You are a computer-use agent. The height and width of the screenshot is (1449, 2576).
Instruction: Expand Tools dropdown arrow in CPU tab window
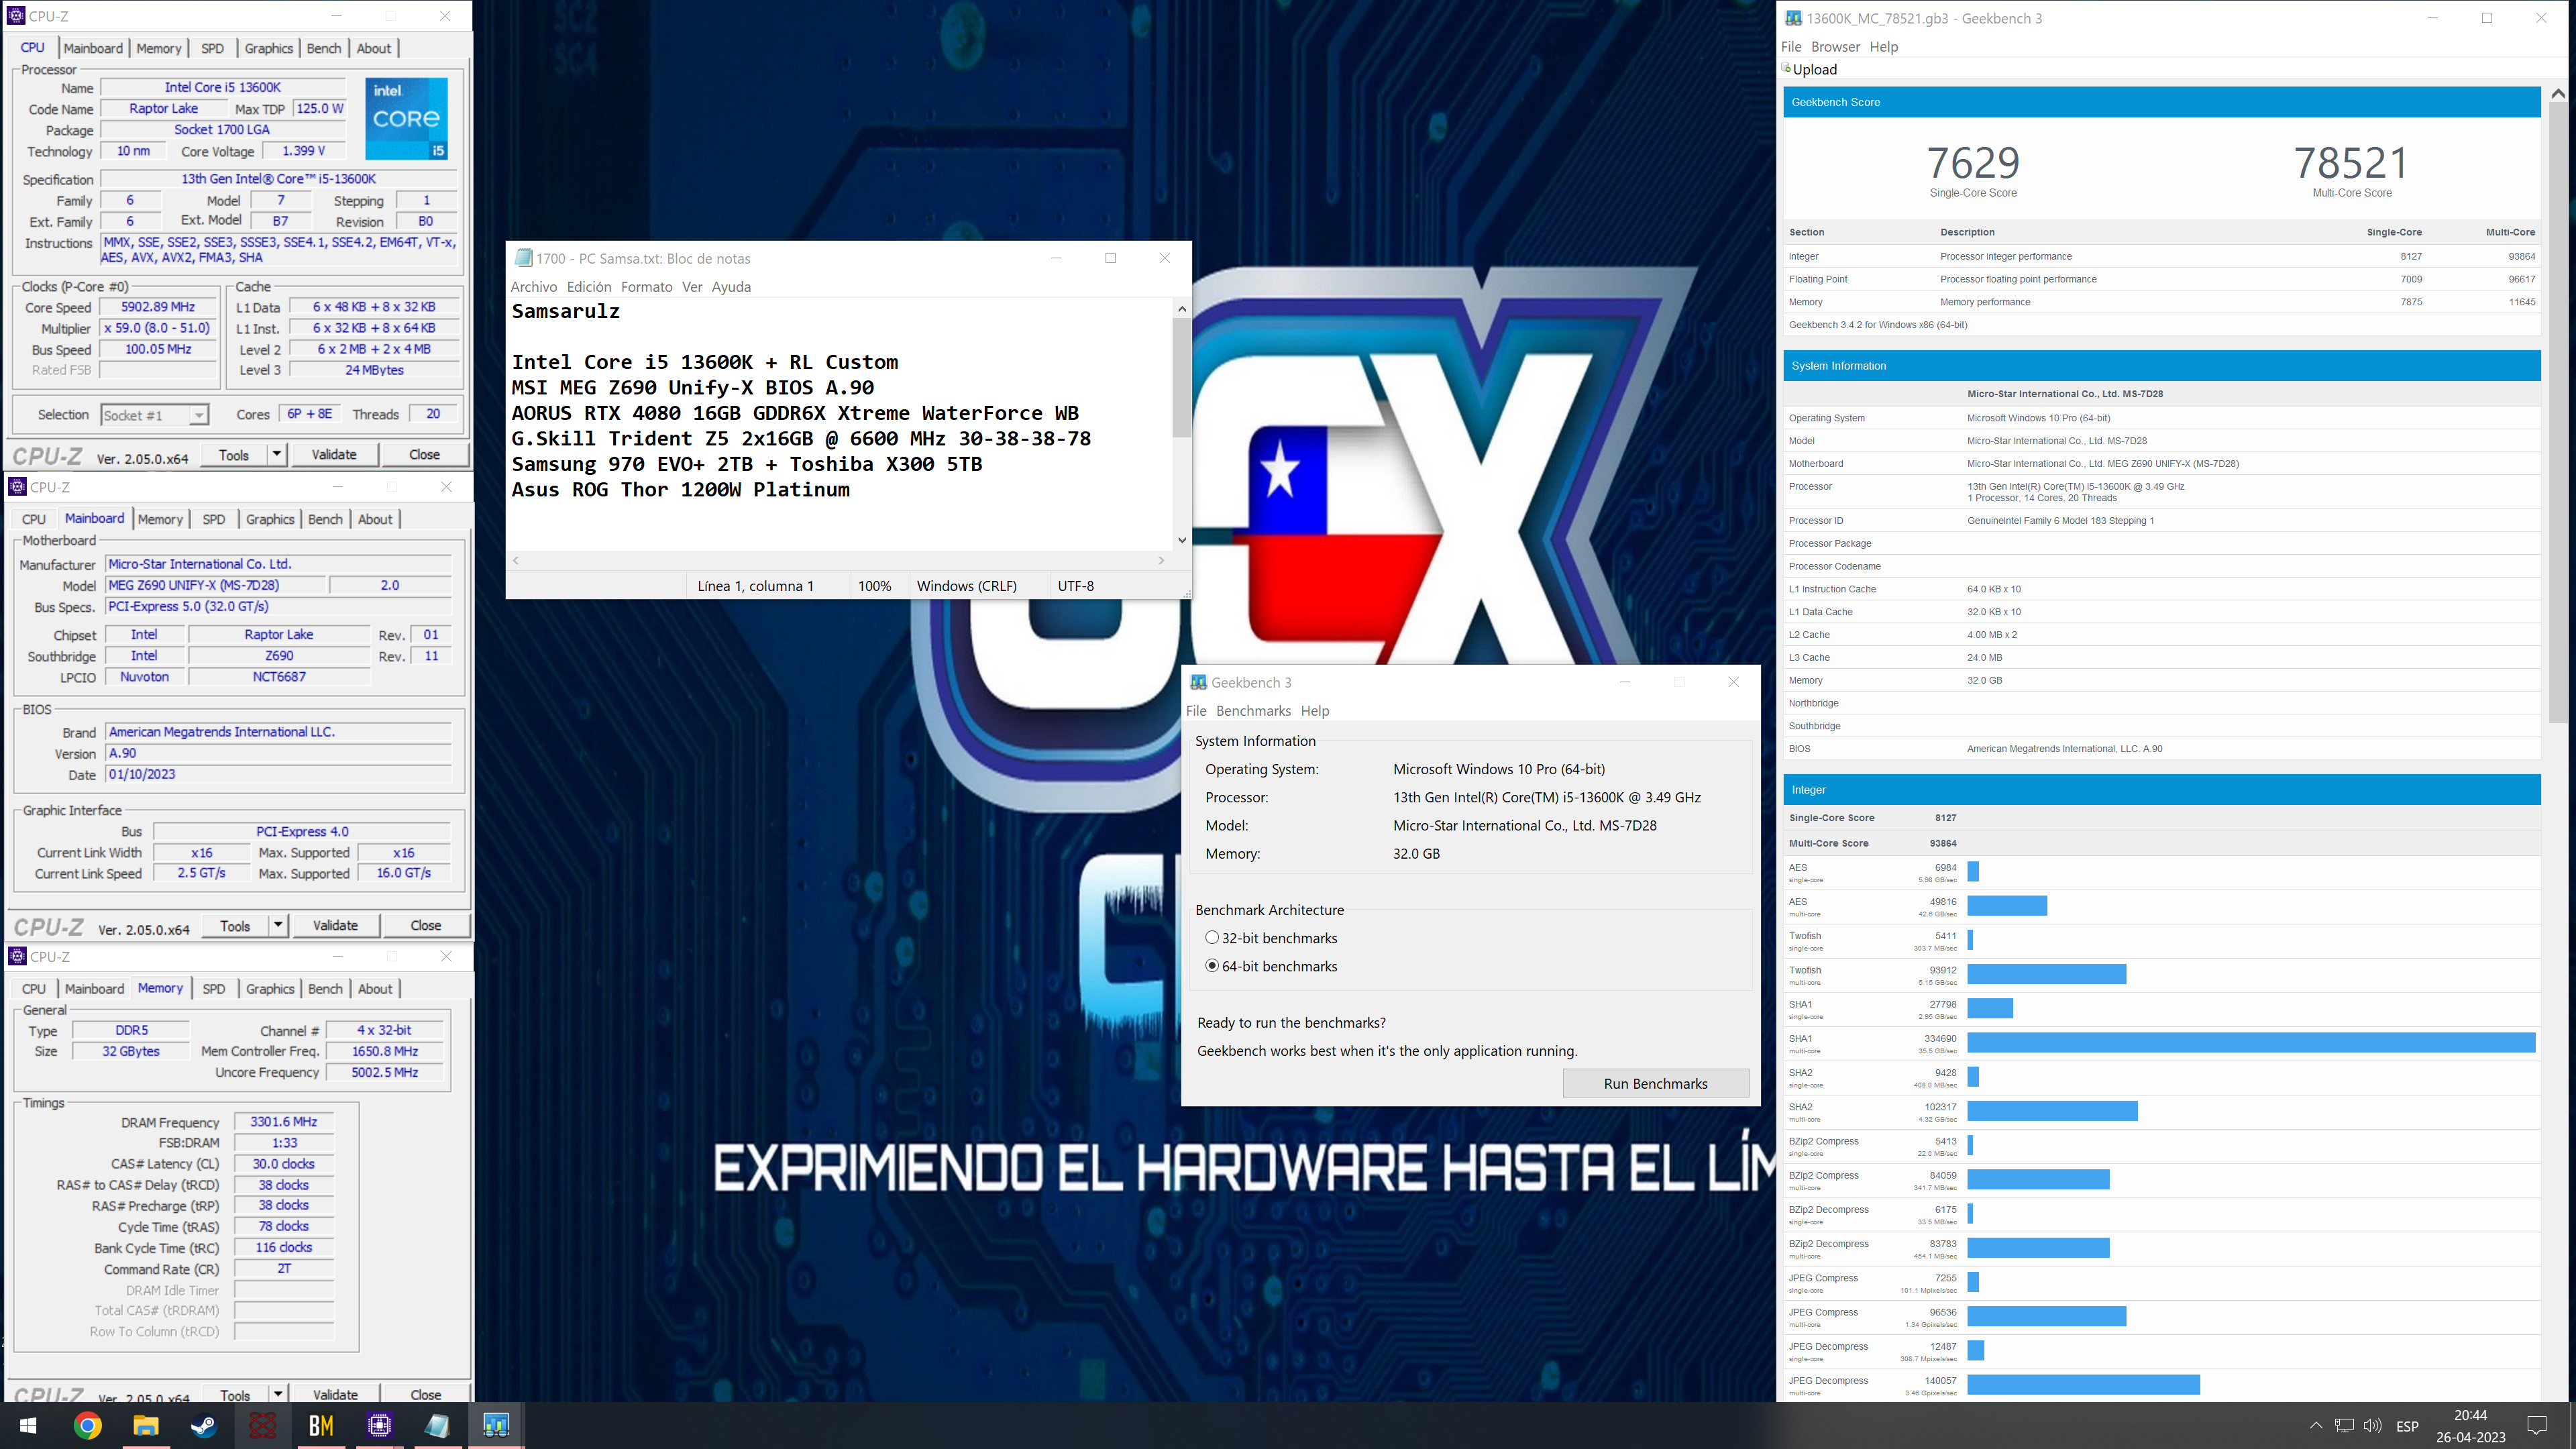click(x=277, y=454)
